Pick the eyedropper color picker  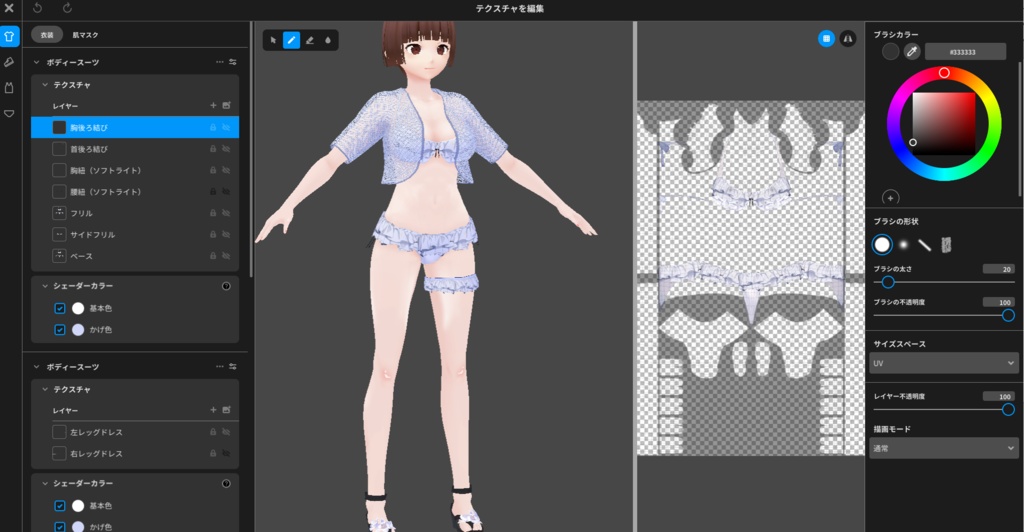coord(912,52)
